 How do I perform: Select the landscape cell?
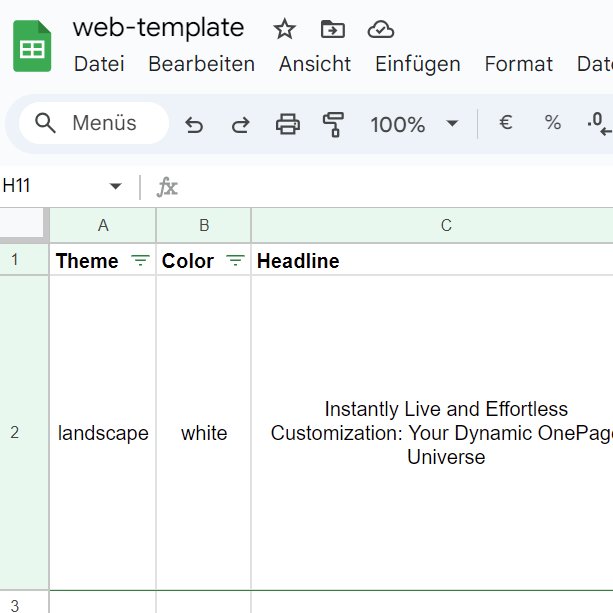103,433
